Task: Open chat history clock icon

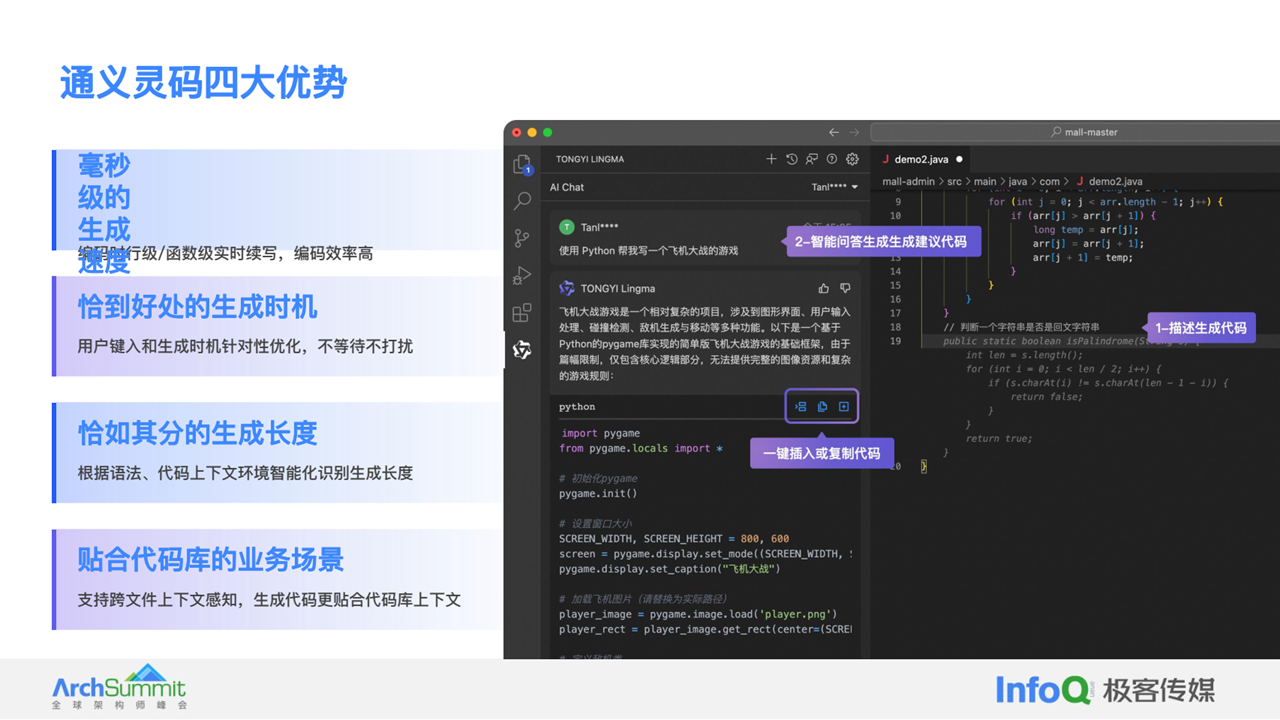Action: click(791, 159)
